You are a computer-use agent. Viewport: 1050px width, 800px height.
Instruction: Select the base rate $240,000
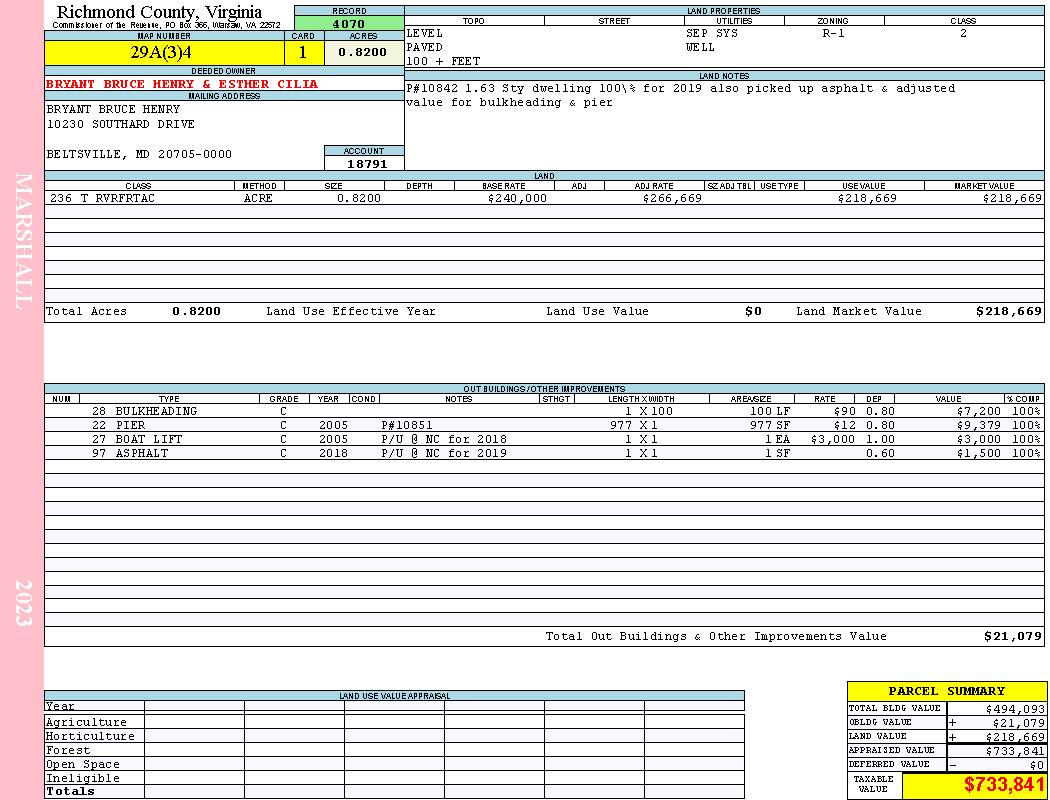[517, 199]
